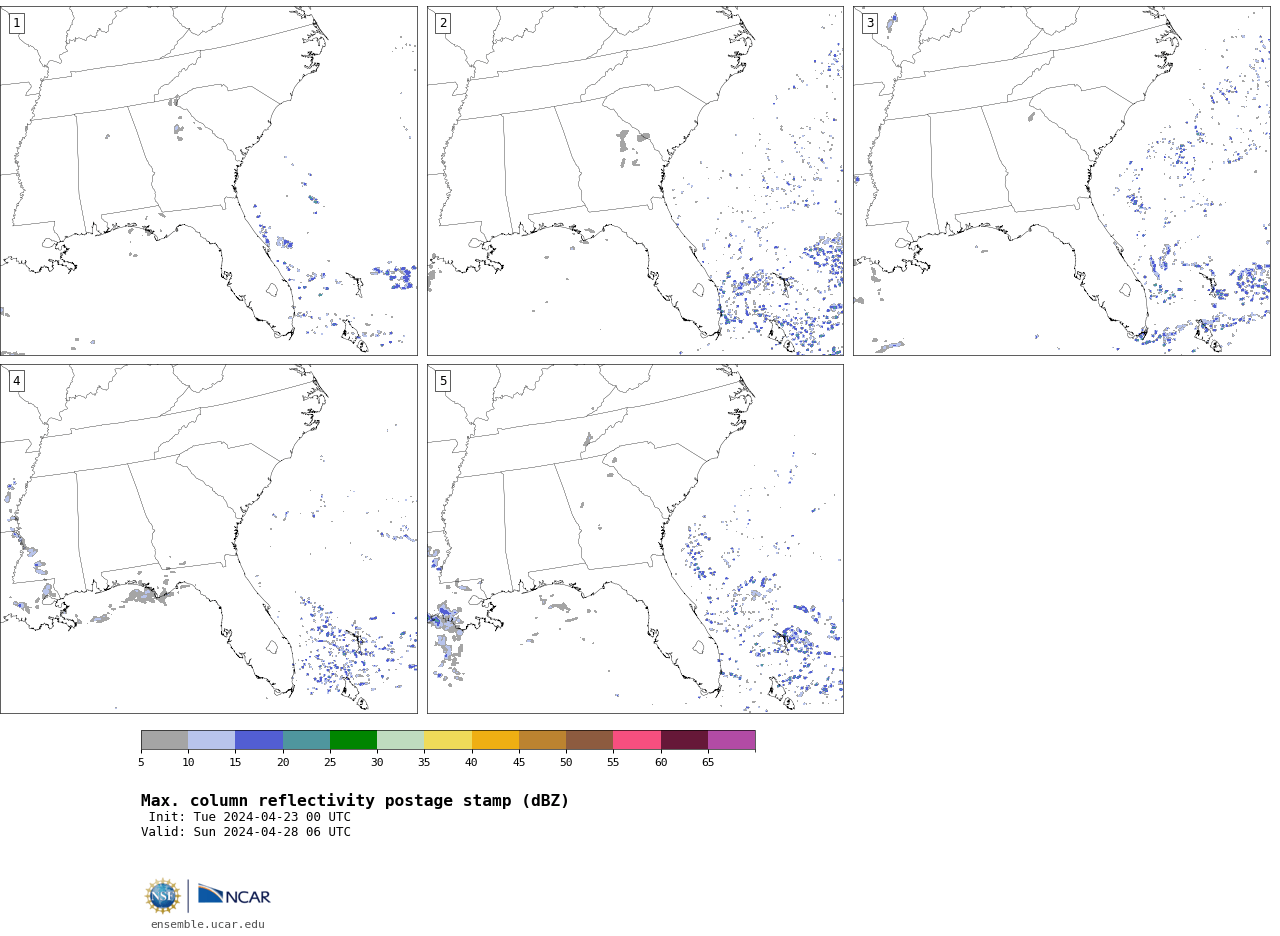Click the colorbar tick label 30
The height and width of the screenshot is (936, 1280).
coord(377,762)
